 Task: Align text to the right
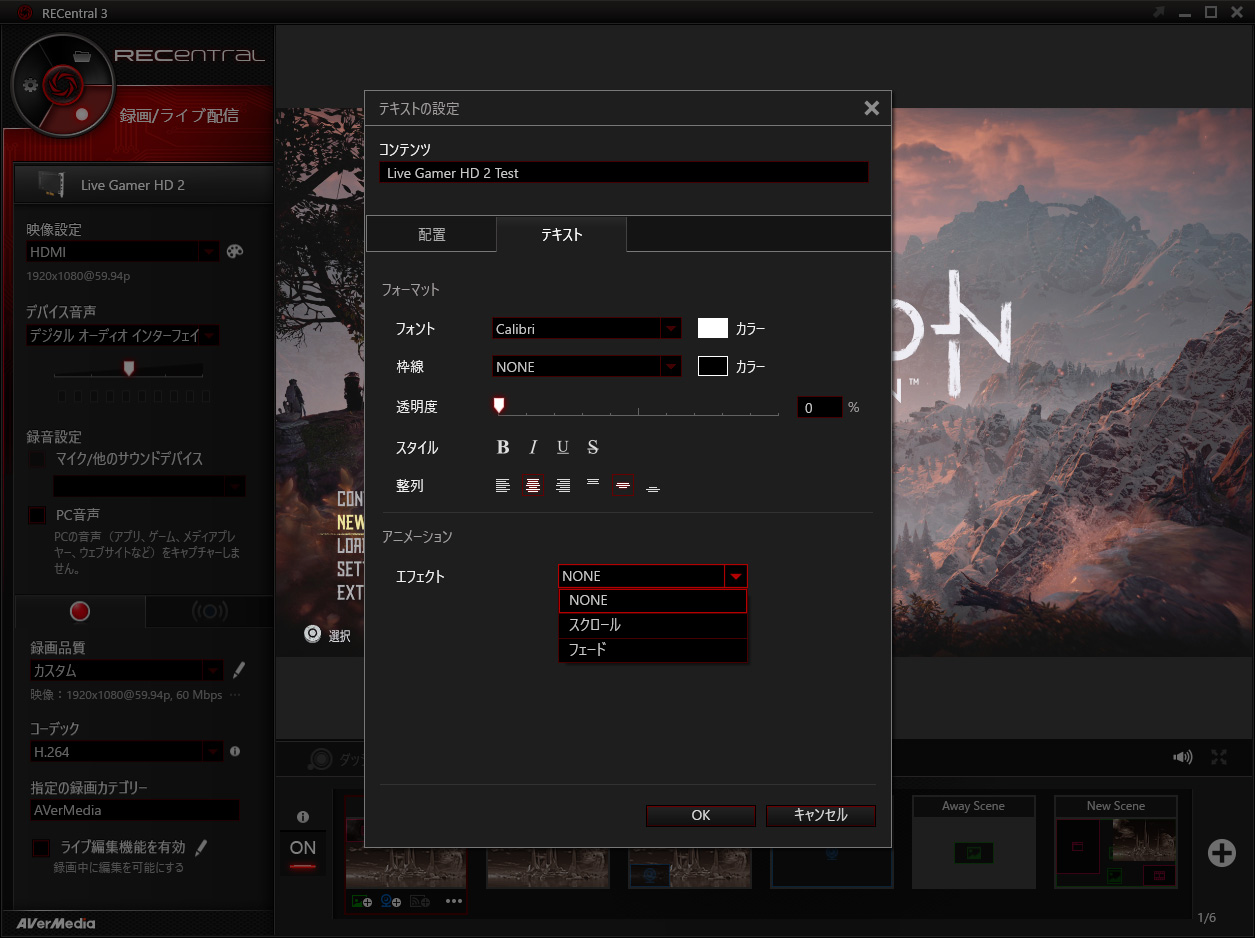[563, 486]
